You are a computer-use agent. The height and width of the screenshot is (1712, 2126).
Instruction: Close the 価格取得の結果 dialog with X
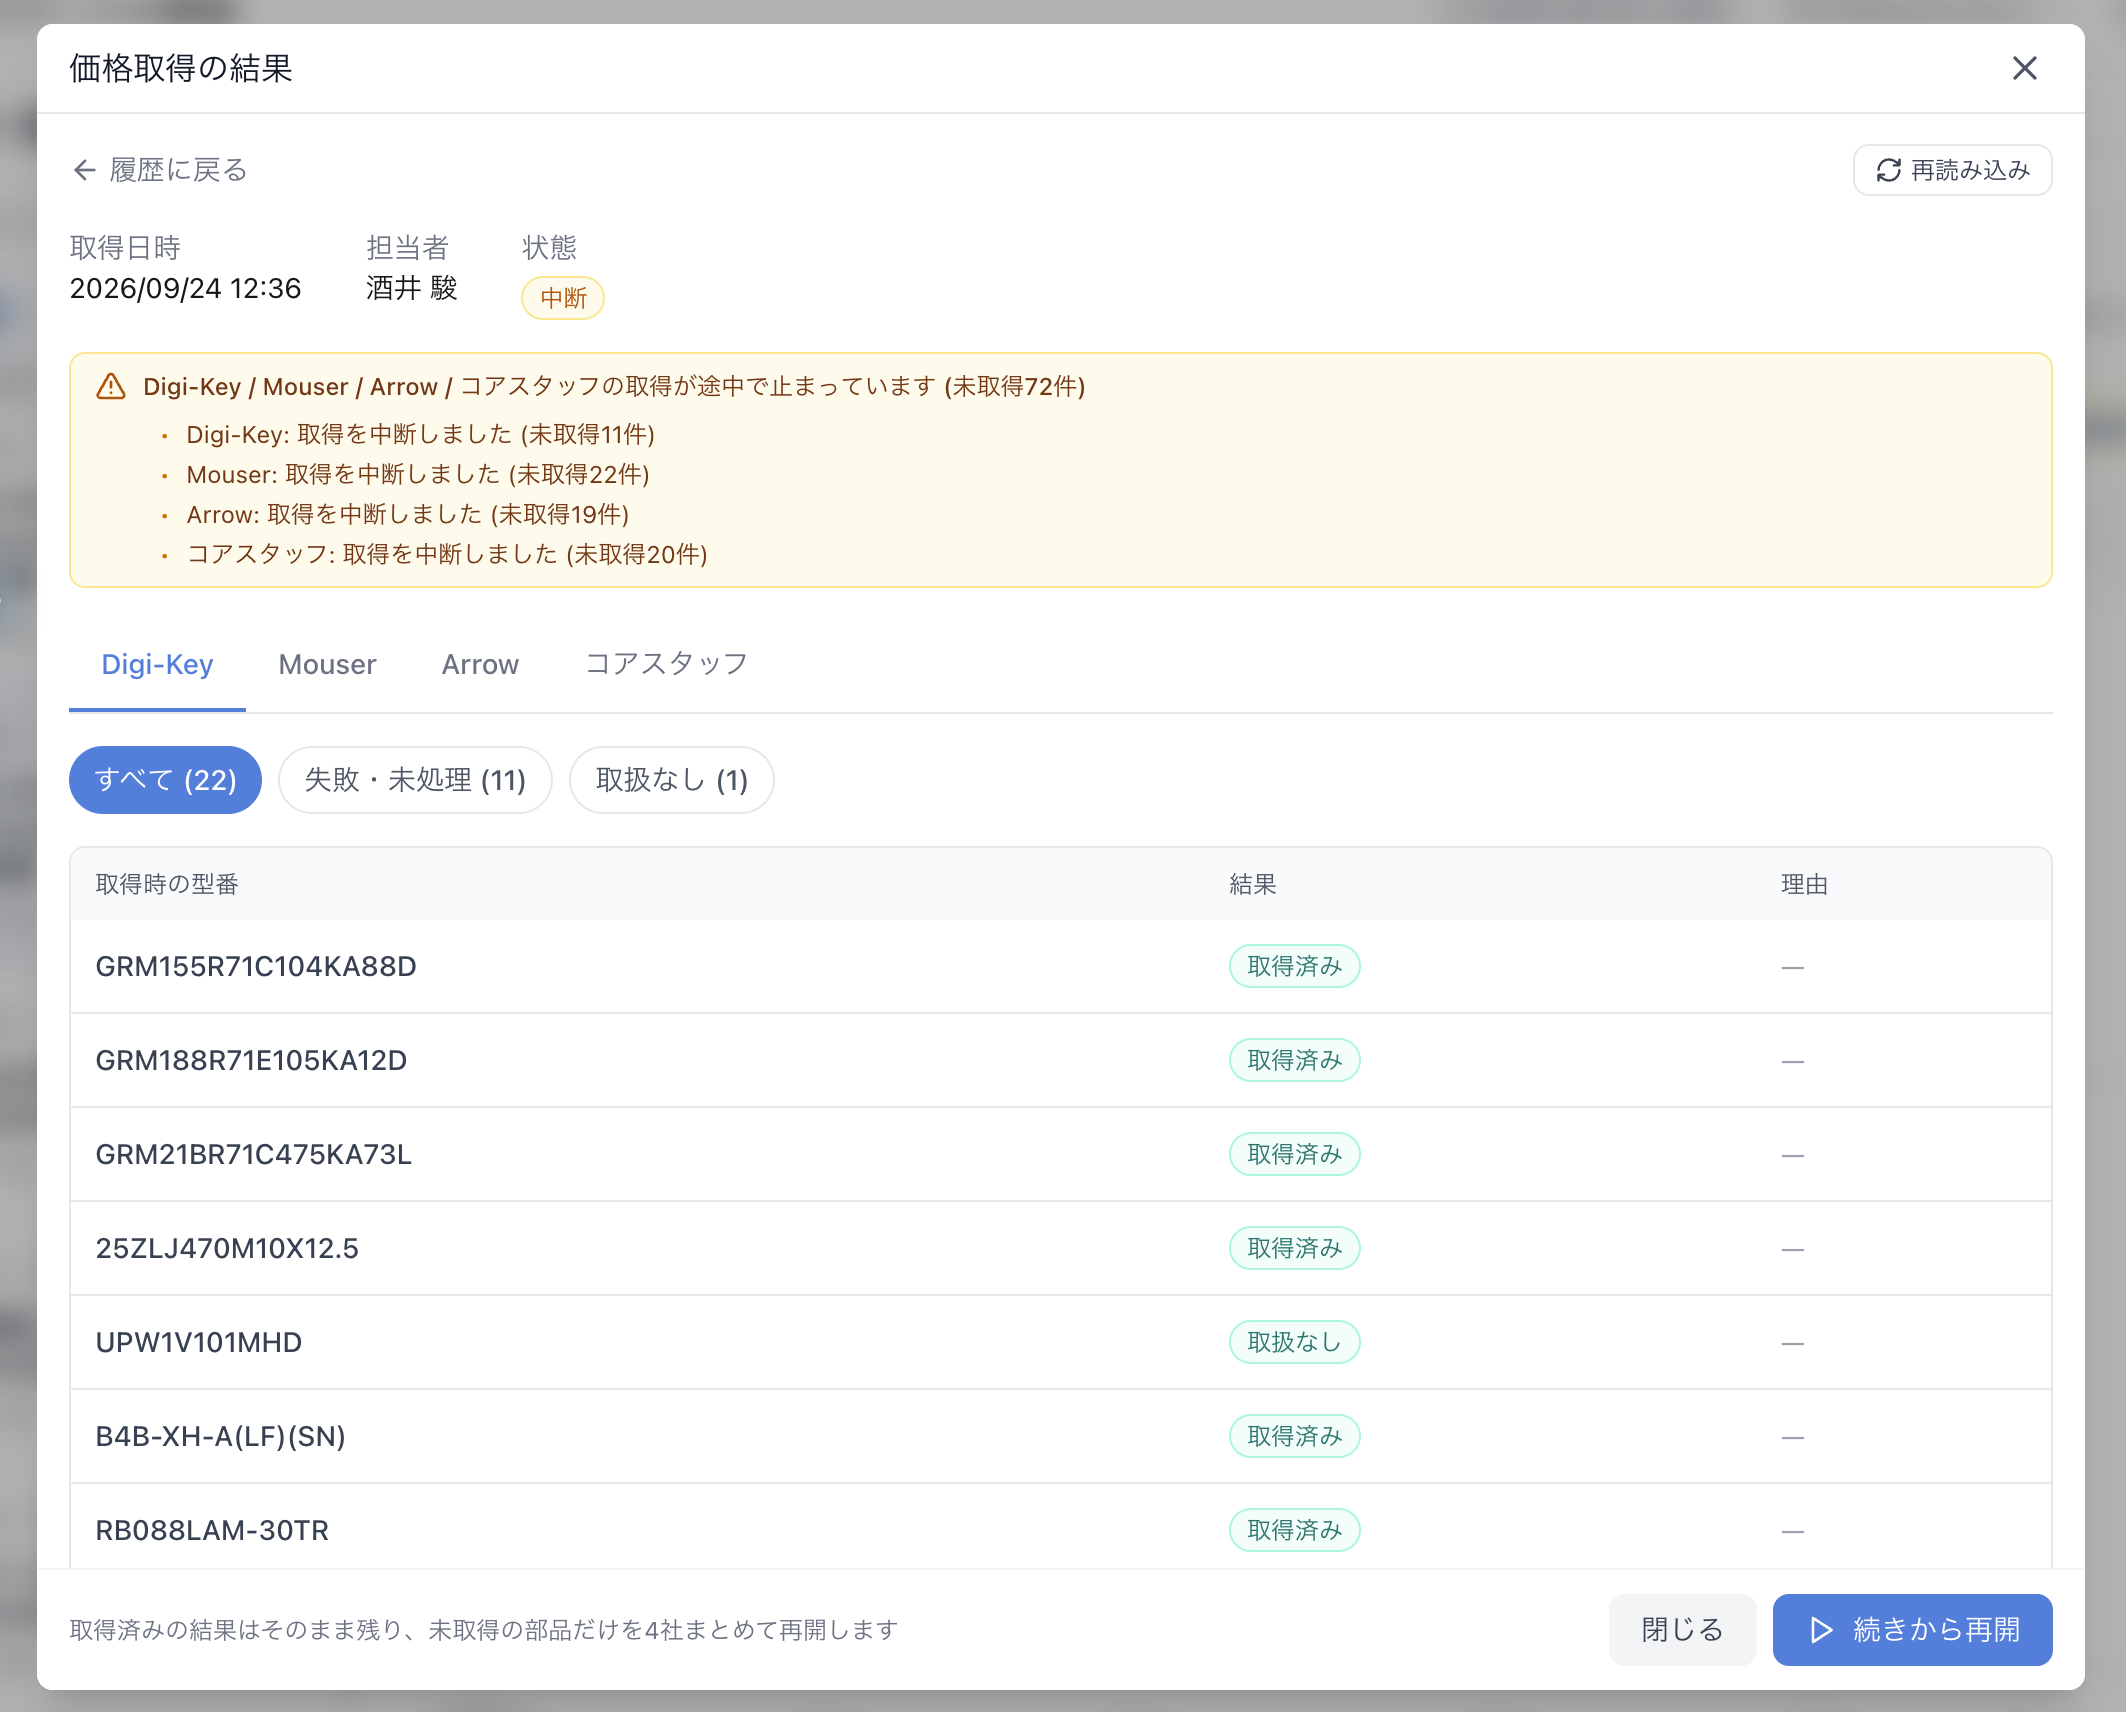point(2024,68)
